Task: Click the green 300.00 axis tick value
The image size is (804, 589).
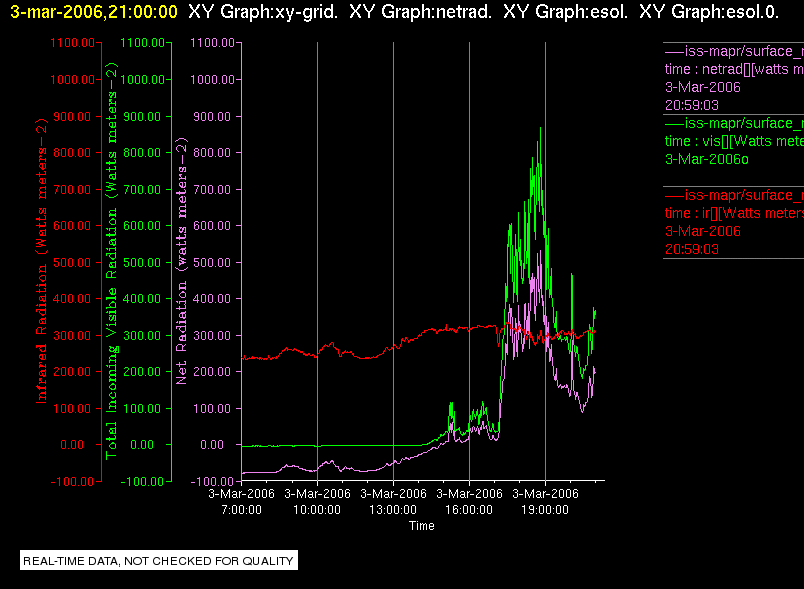Action: tap(142, 336)
